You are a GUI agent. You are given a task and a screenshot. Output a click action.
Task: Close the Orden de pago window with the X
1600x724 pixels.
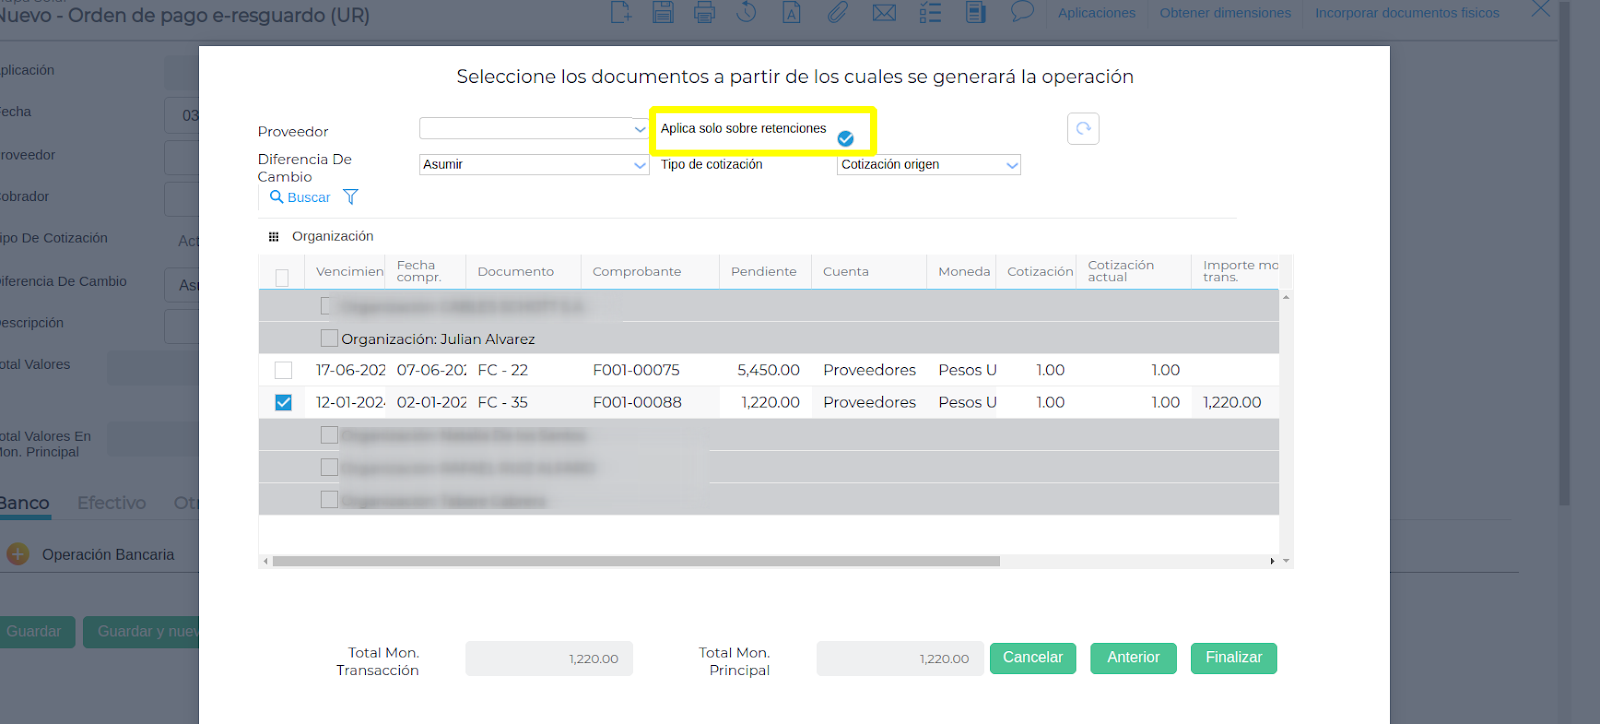click(1541, 9)
